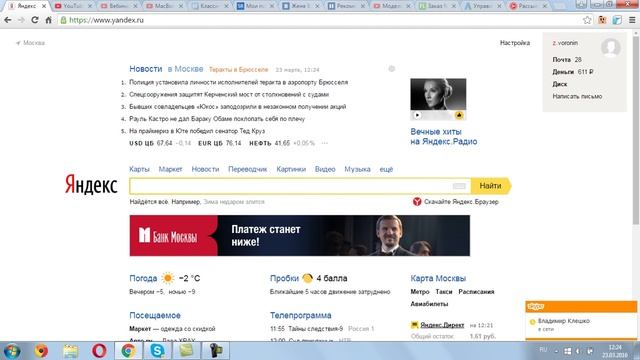Open Пробки traffic link

[x=284, y=278]
